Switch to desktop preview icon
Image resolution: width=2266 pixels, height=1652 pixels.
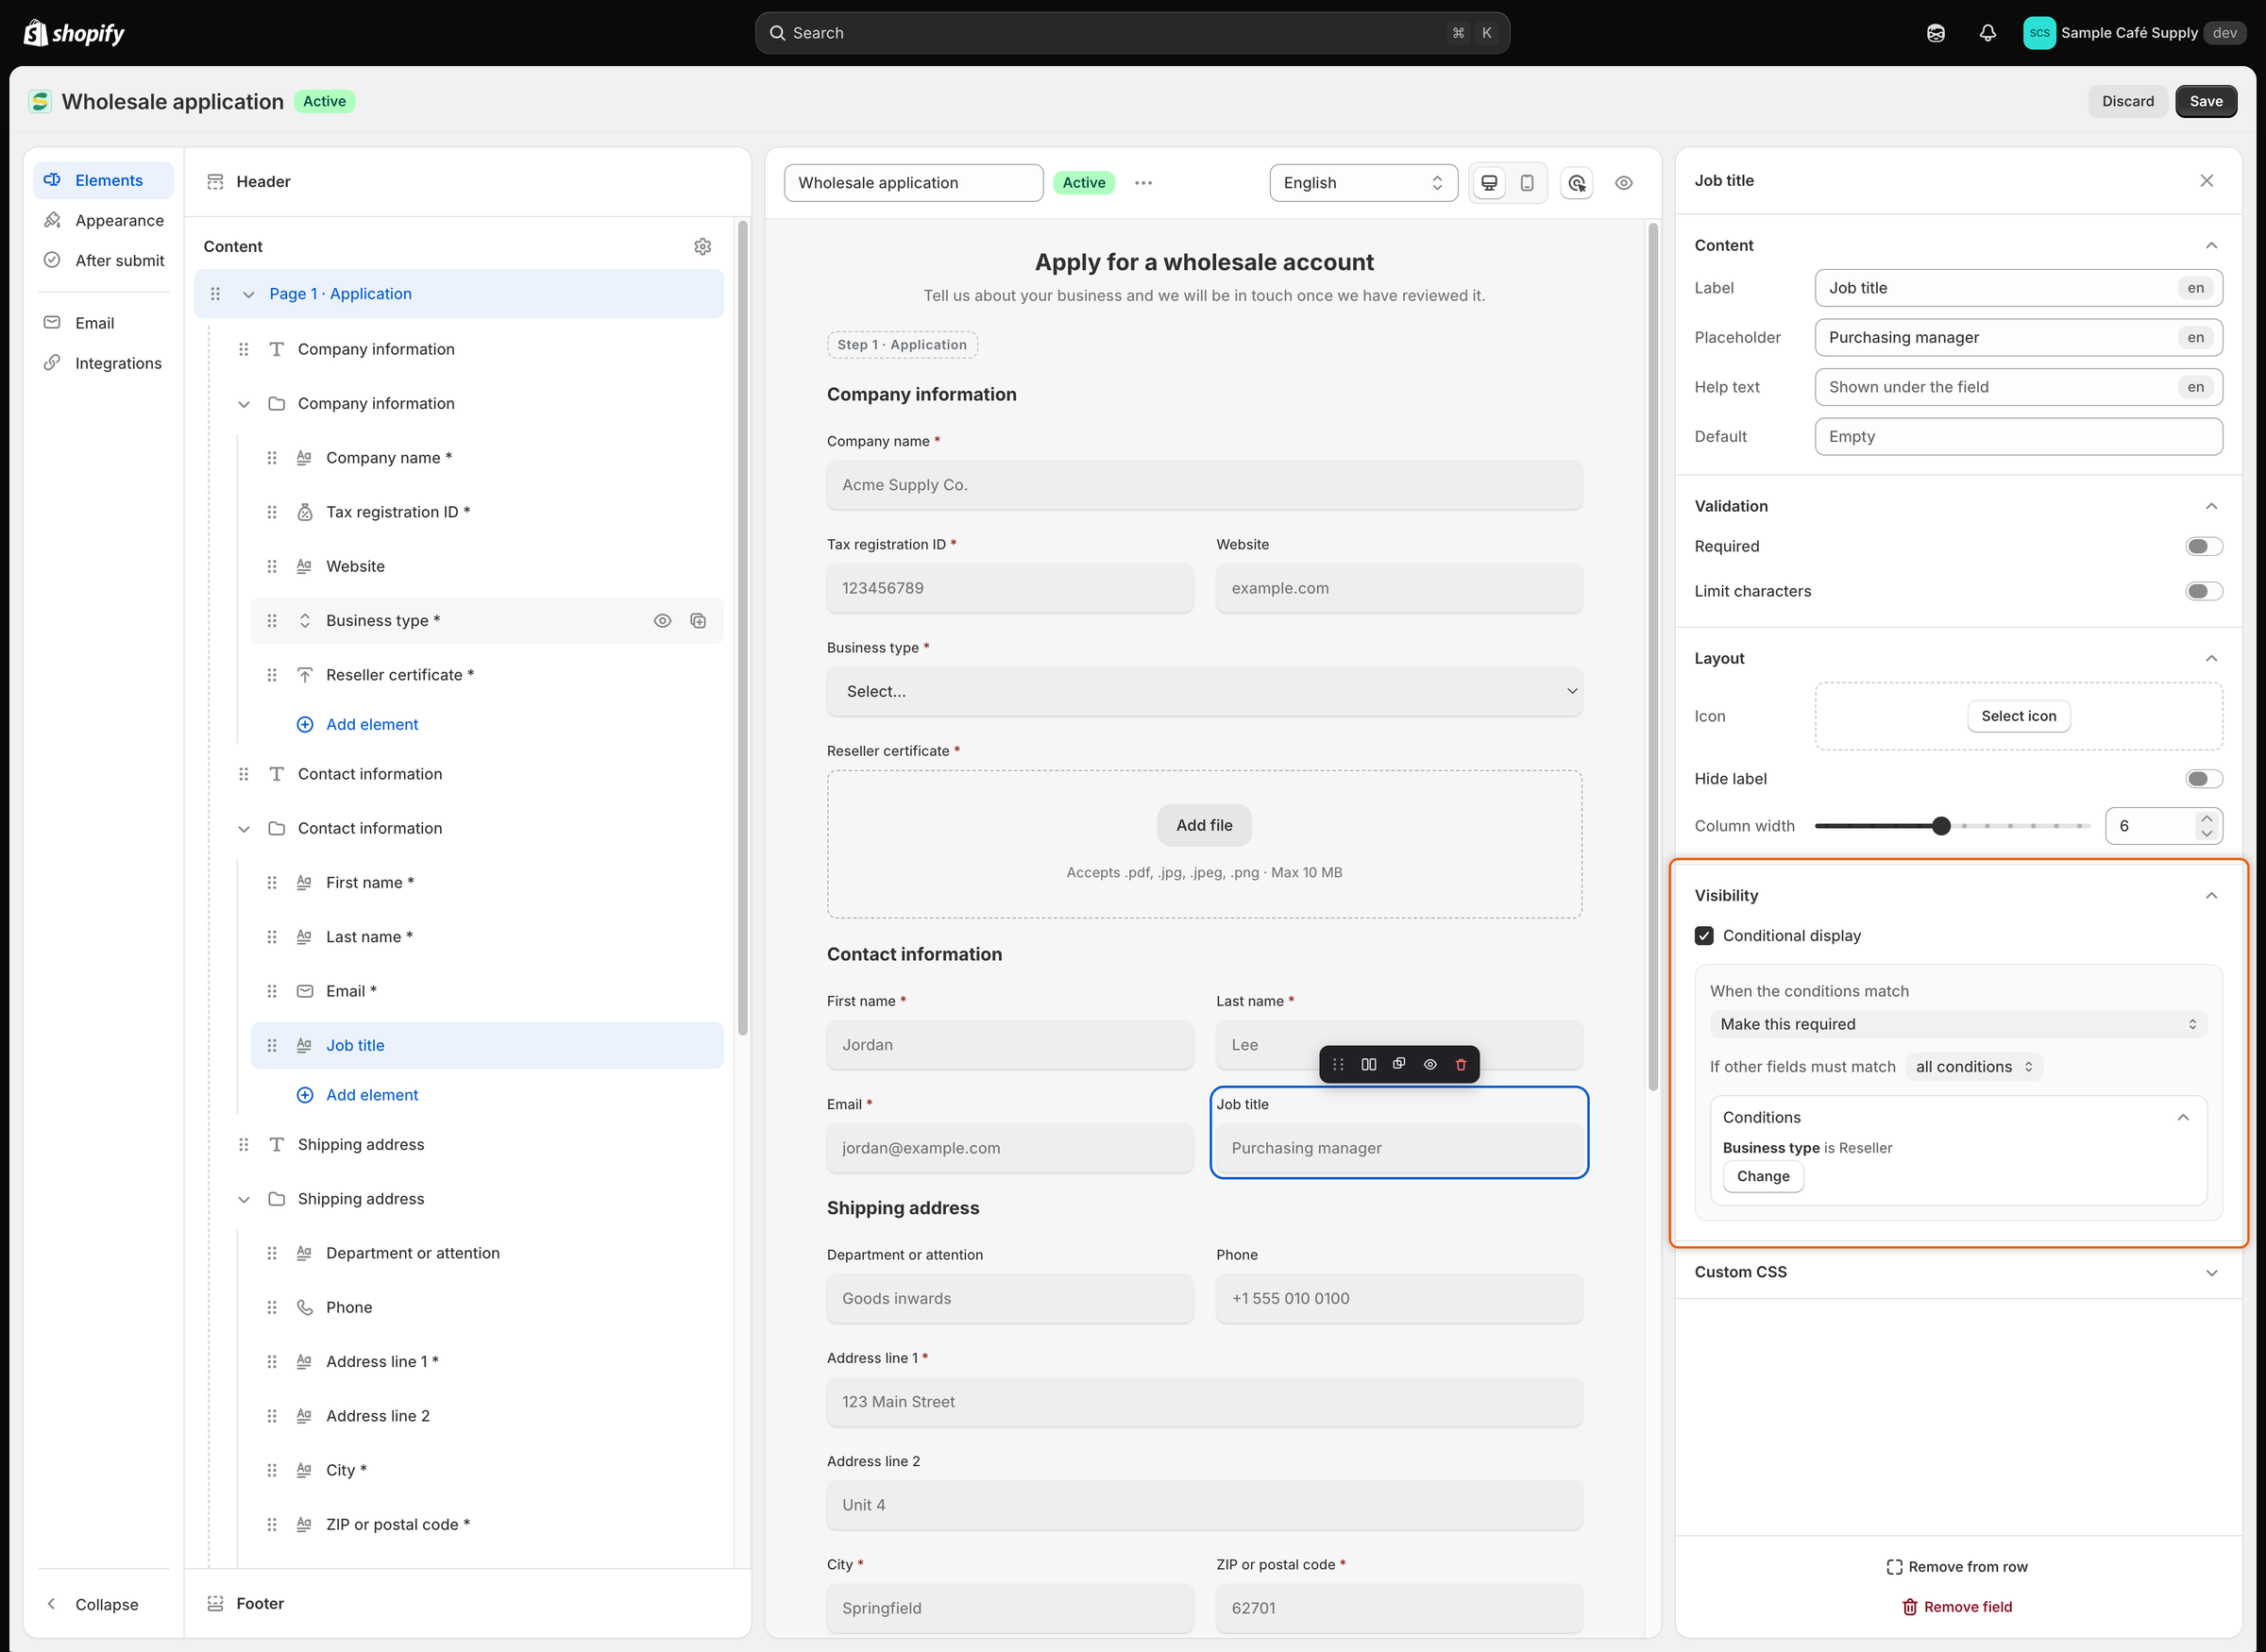[x=1489, y=183]
